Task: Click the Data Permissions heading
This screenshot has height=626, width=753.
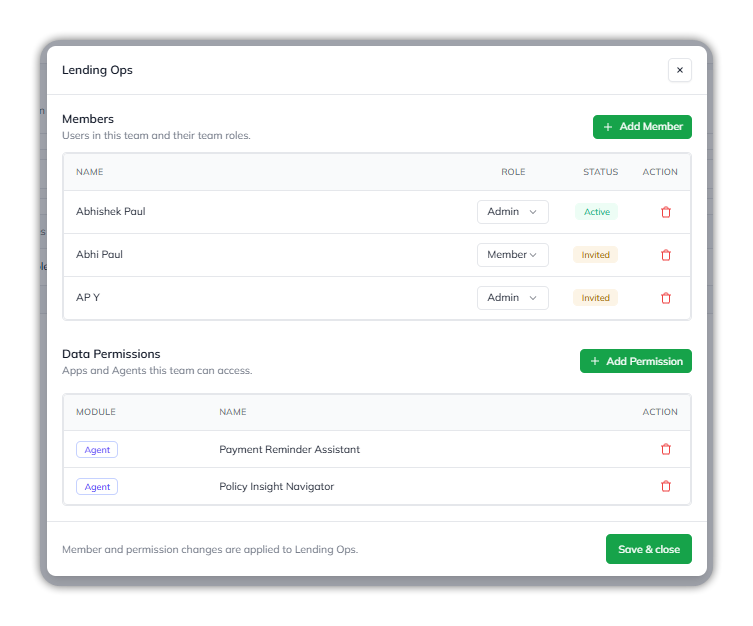Action: click(x=111, y=354)
